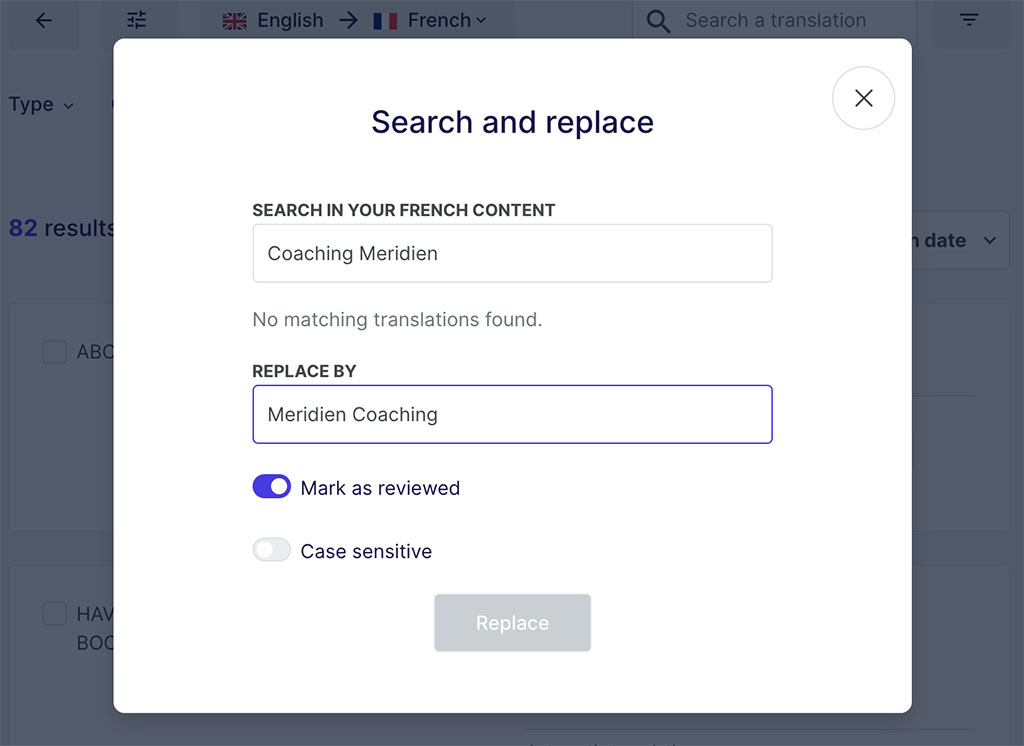This screenshot has width=1024, height=746.
Task: Check the ABO translation checkbox
Action: coord(54,352)
